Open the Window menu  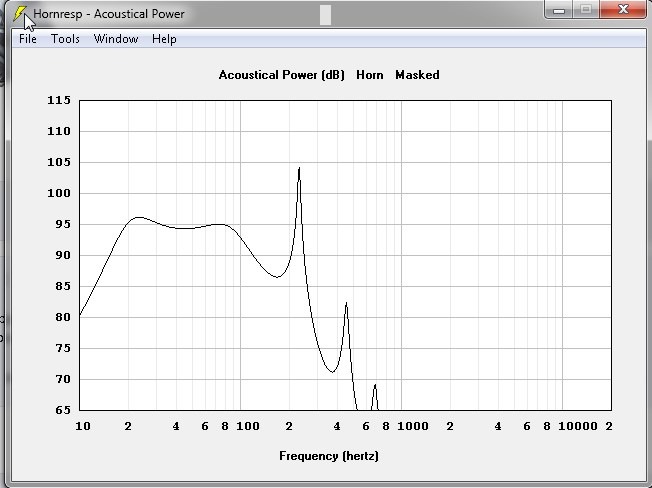coord(116,39)
